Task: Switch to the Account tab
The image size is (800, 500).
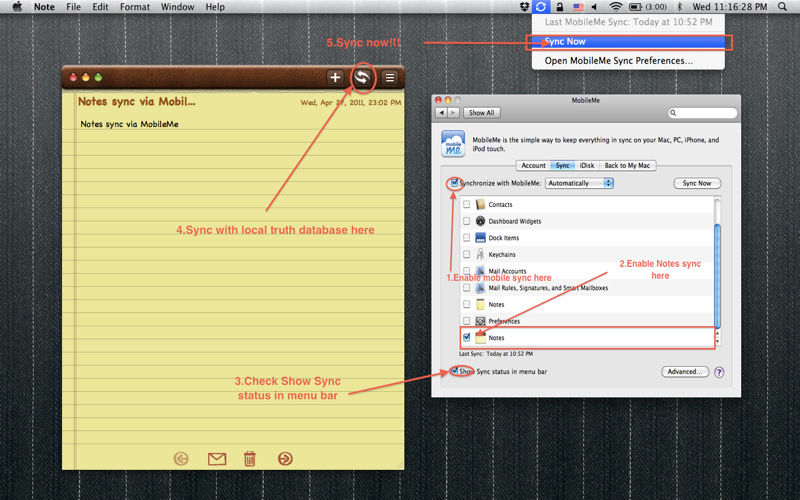Action: tap(533, 165)
